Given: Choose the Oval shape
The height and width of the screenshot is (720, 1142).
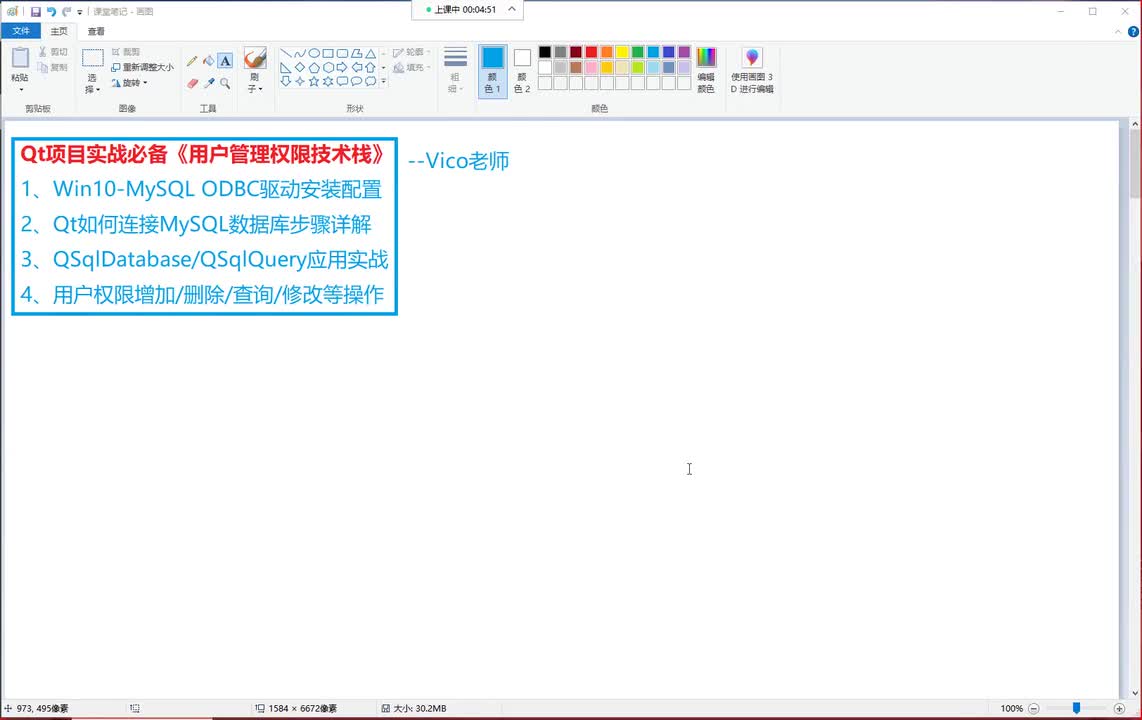Looking at the screenshot, I should pyautogui.click(x=314, y=53).
